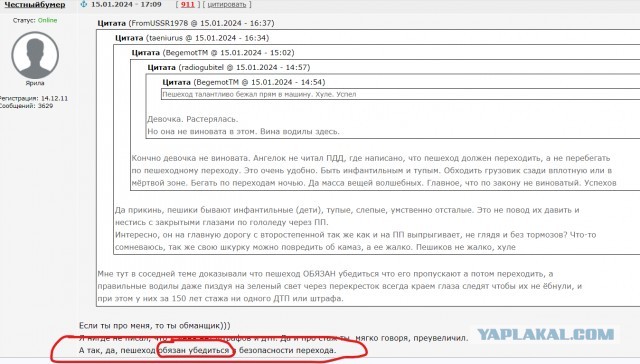Image resolution: width=640 pixels, height=364 pixels.
Task: Click the innermost quote 'Пешеход талантливо бежал'
Action: point(259,94)
